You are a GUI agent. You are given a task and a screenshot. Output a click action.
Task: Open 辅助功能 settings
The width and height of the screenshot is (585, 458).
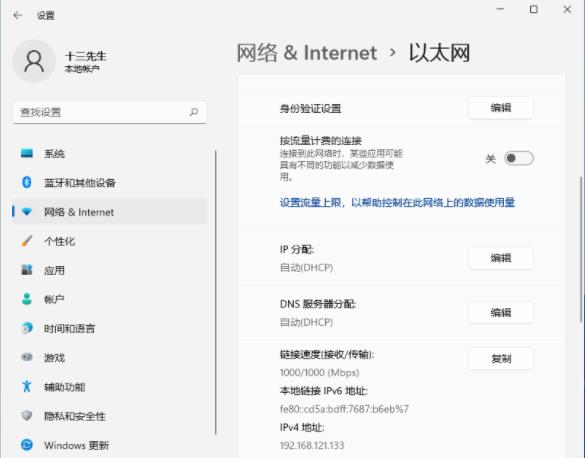coord(110,386)
